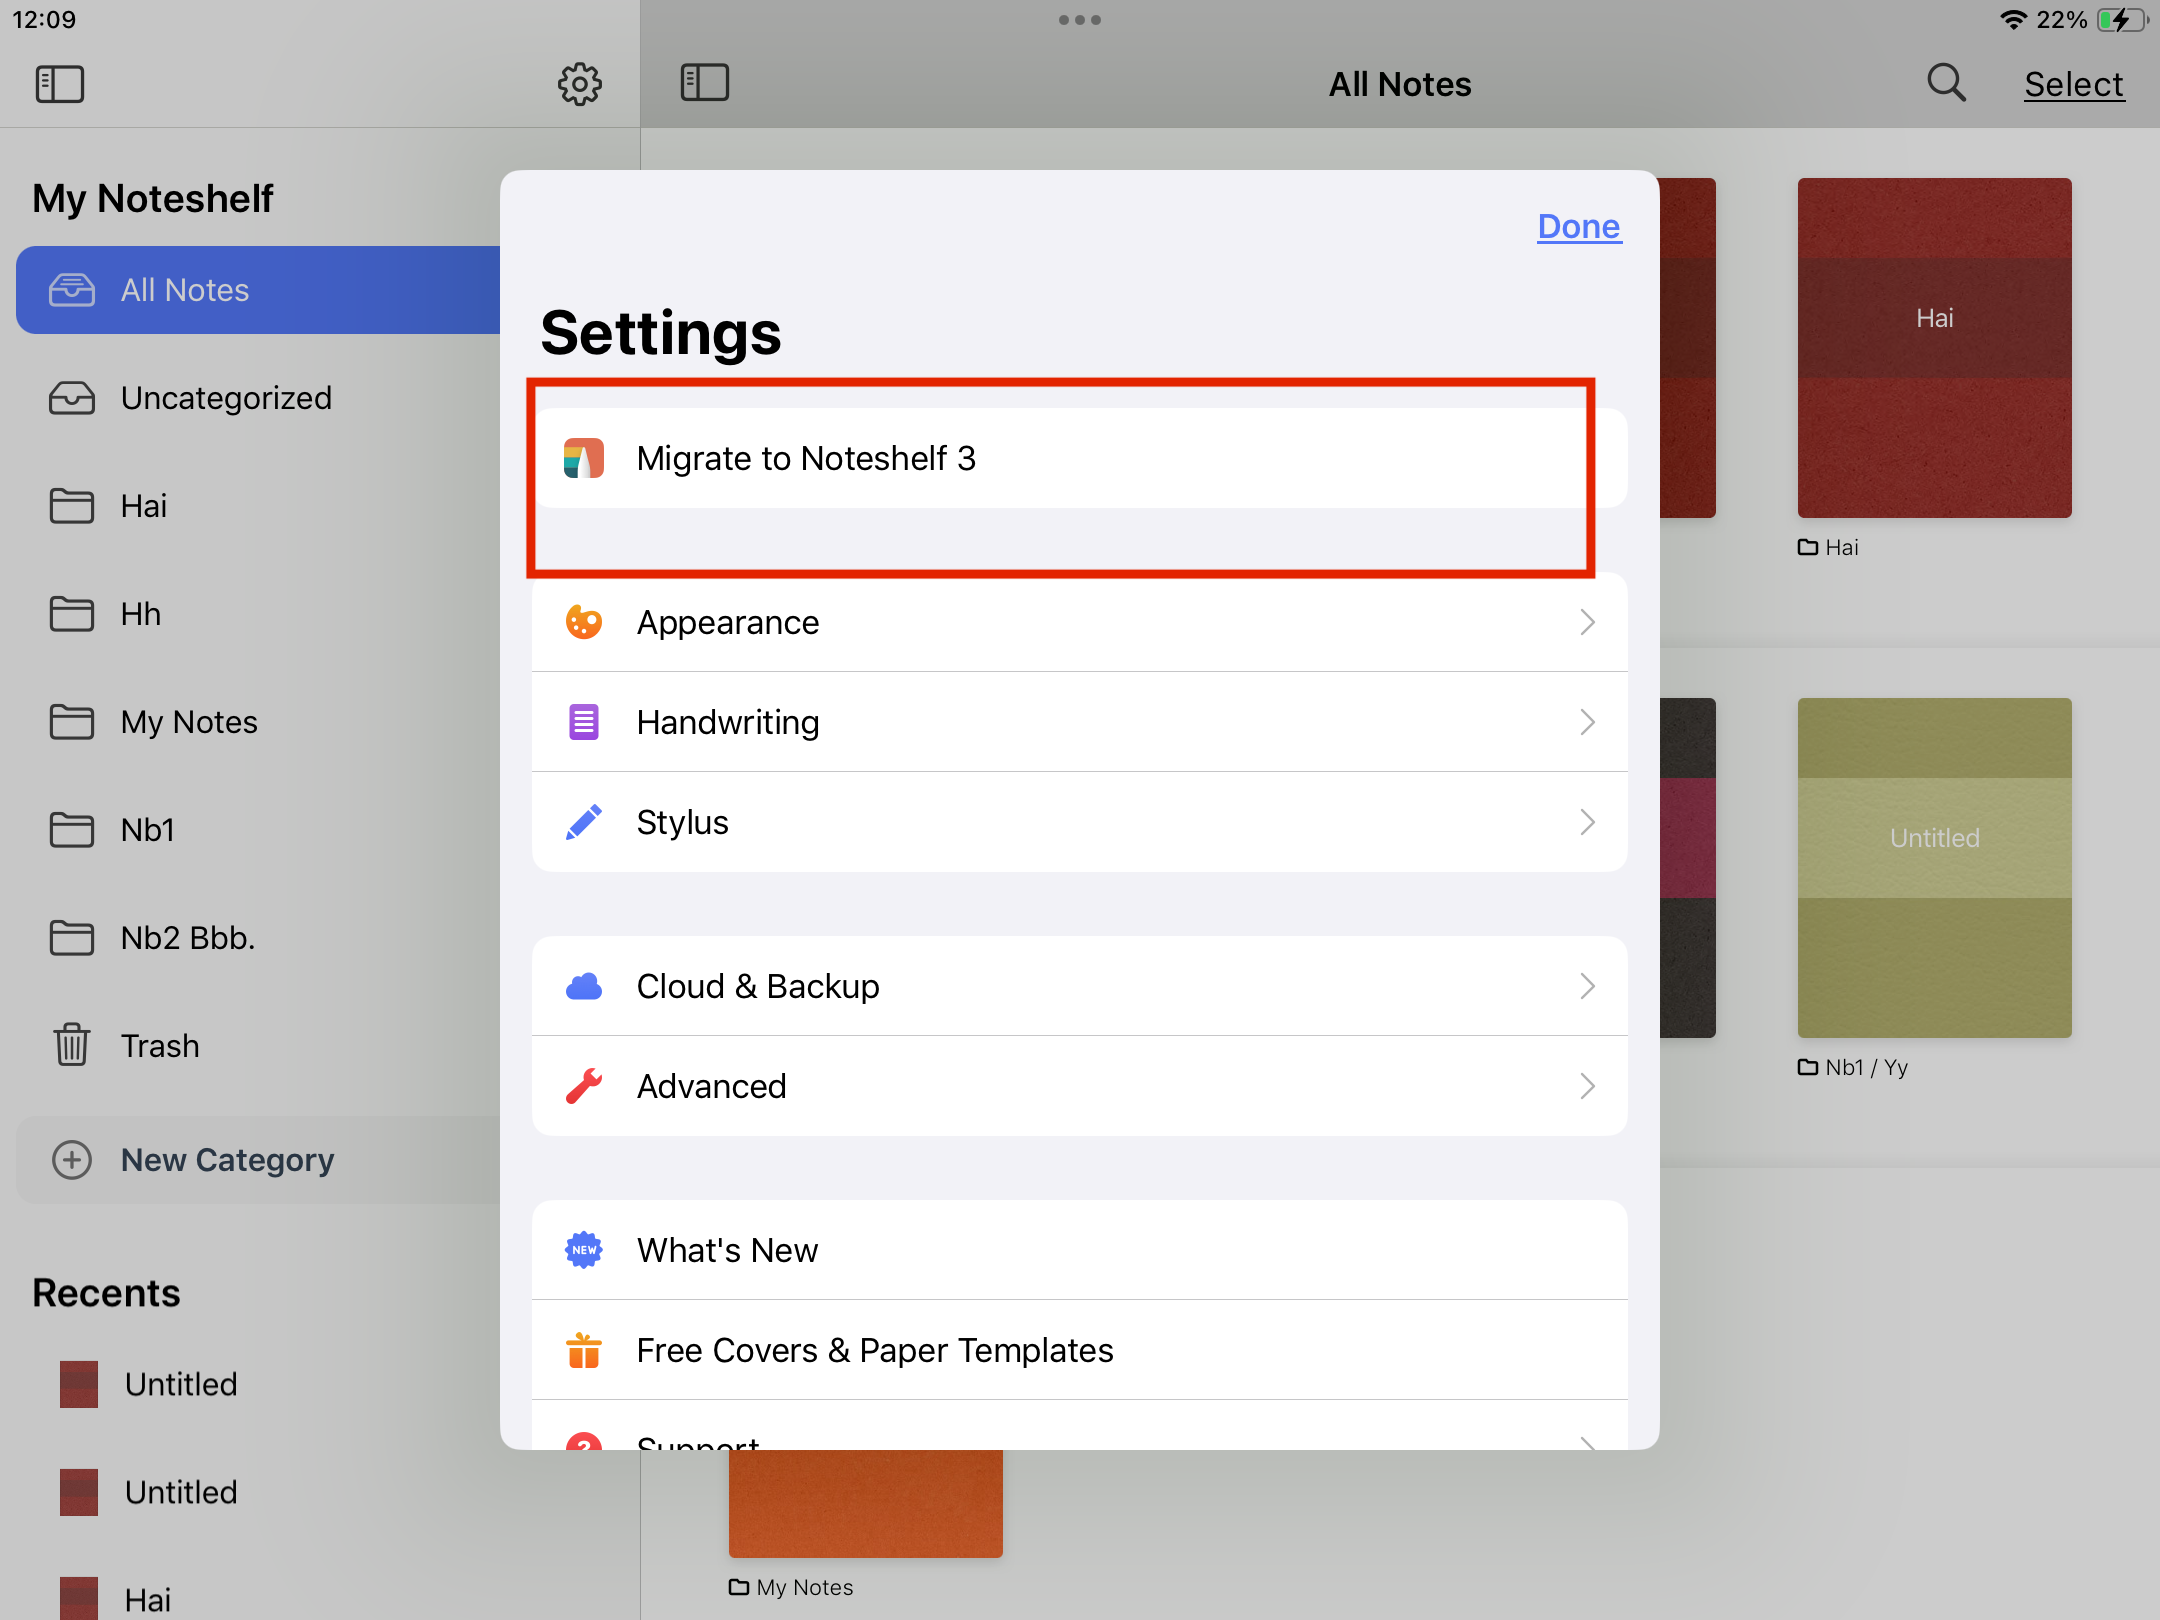Toggle the sidebar panel icon at left header
This screenshot has width=2160, height=1620.
coord(60,84)
